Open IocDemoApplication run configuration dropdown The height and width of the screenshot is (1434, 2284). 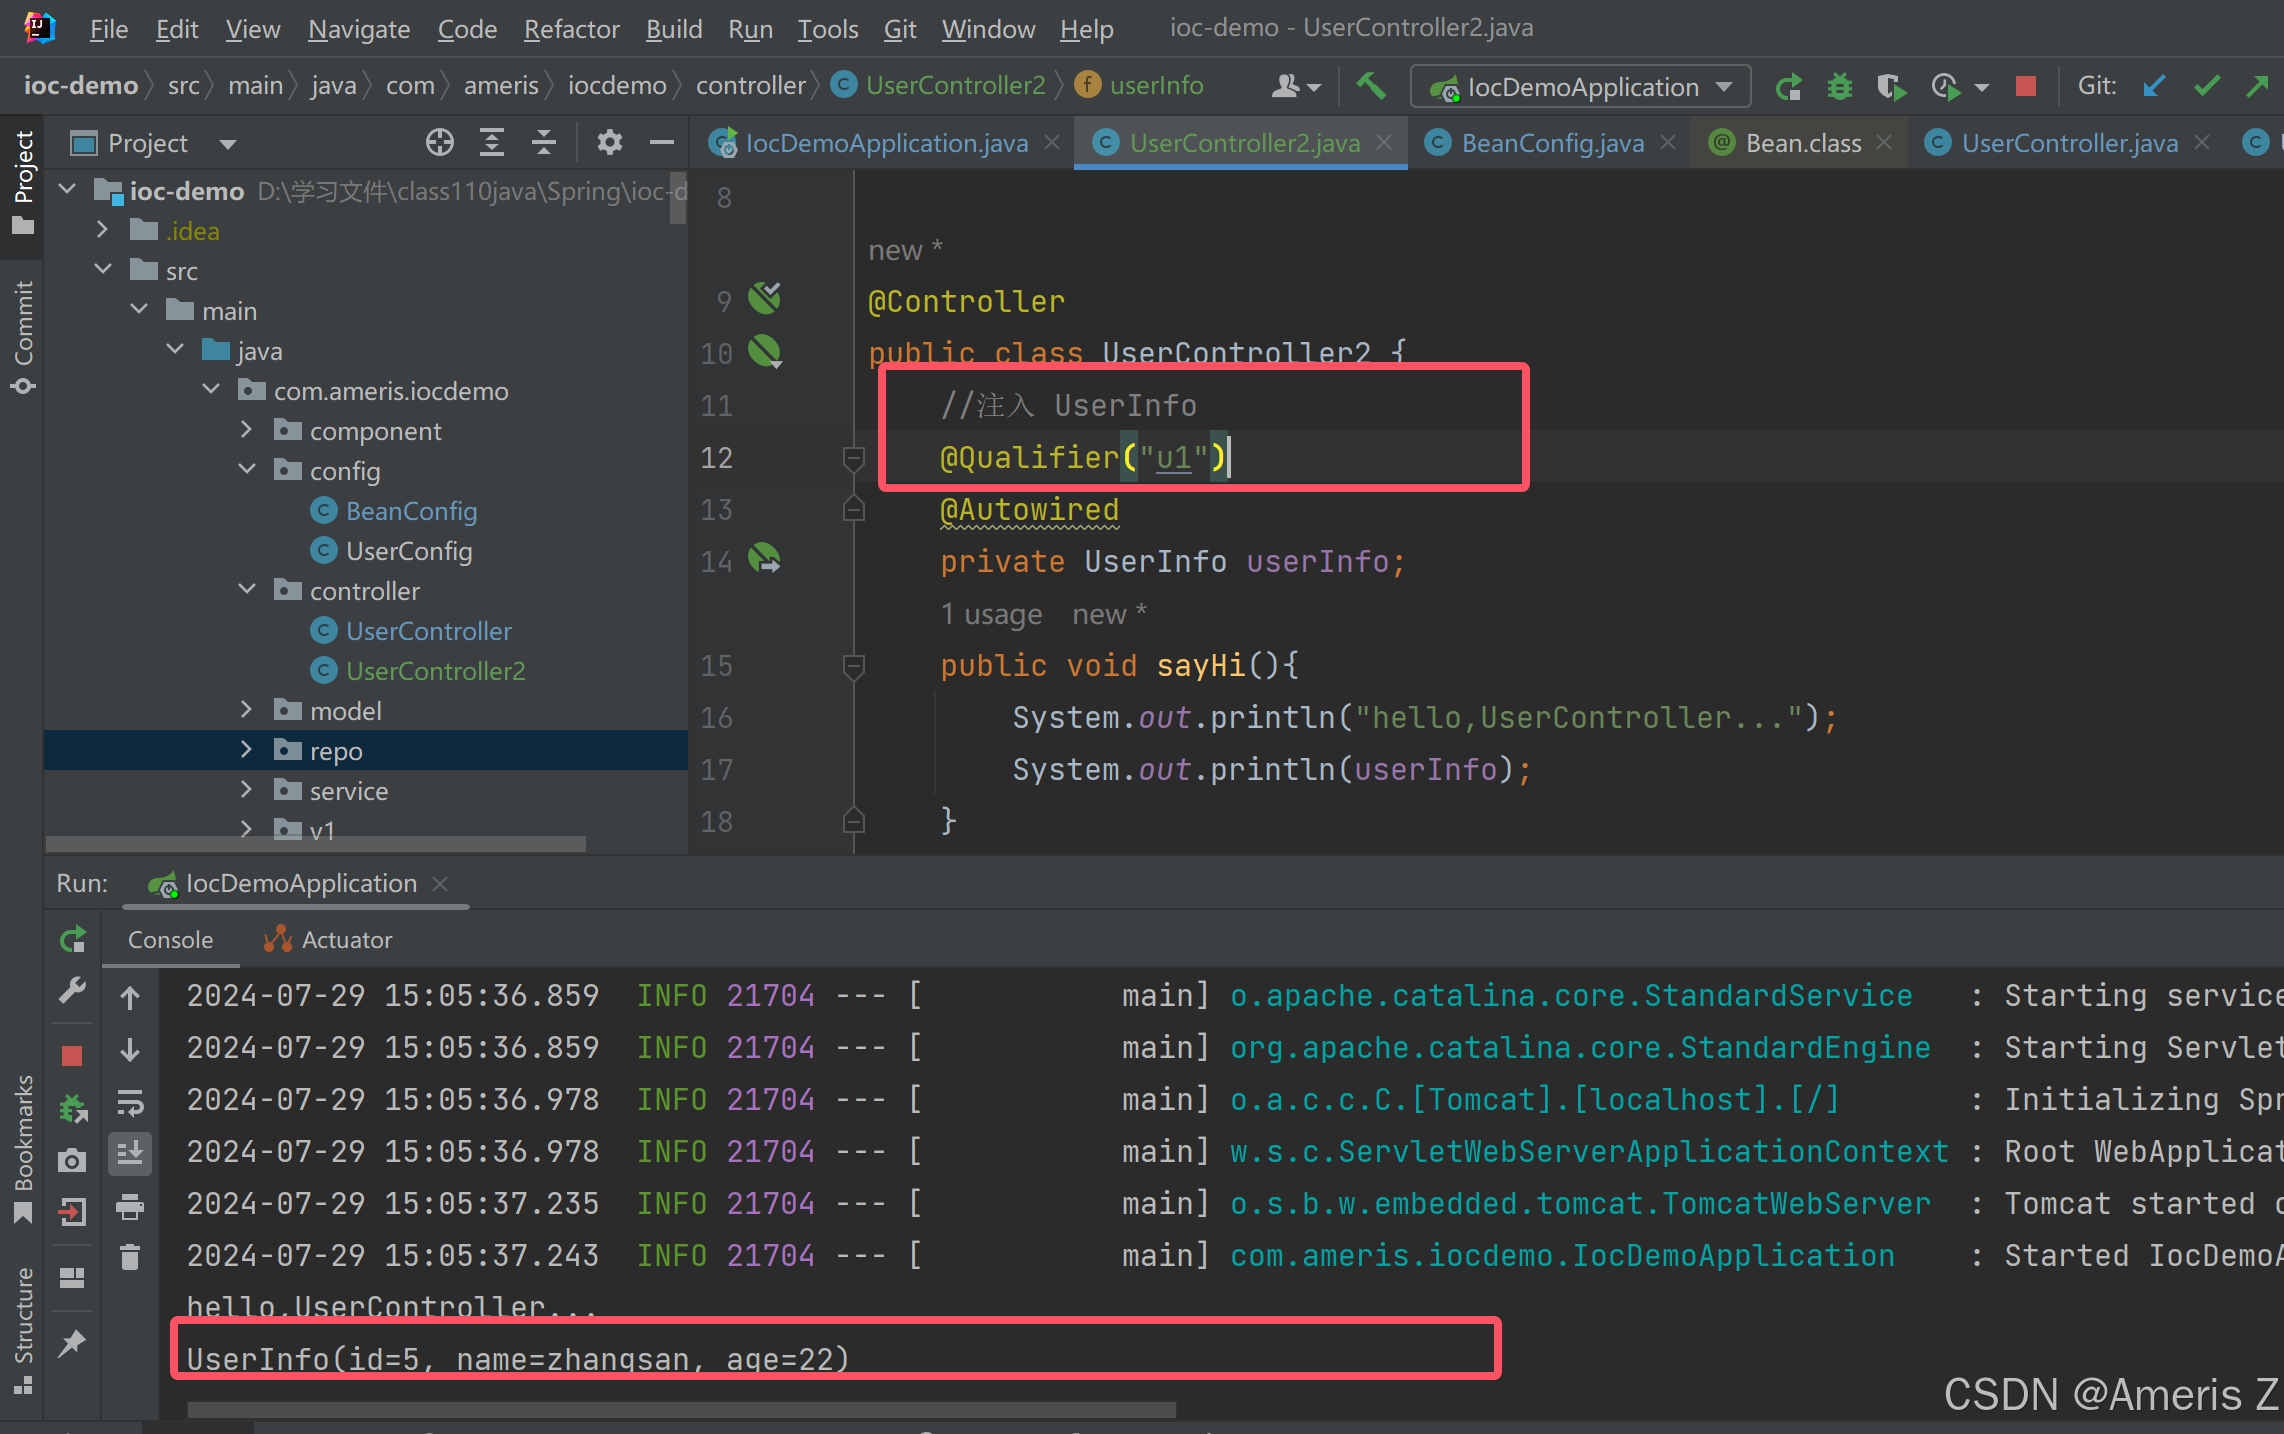[x=1580, y=87]
